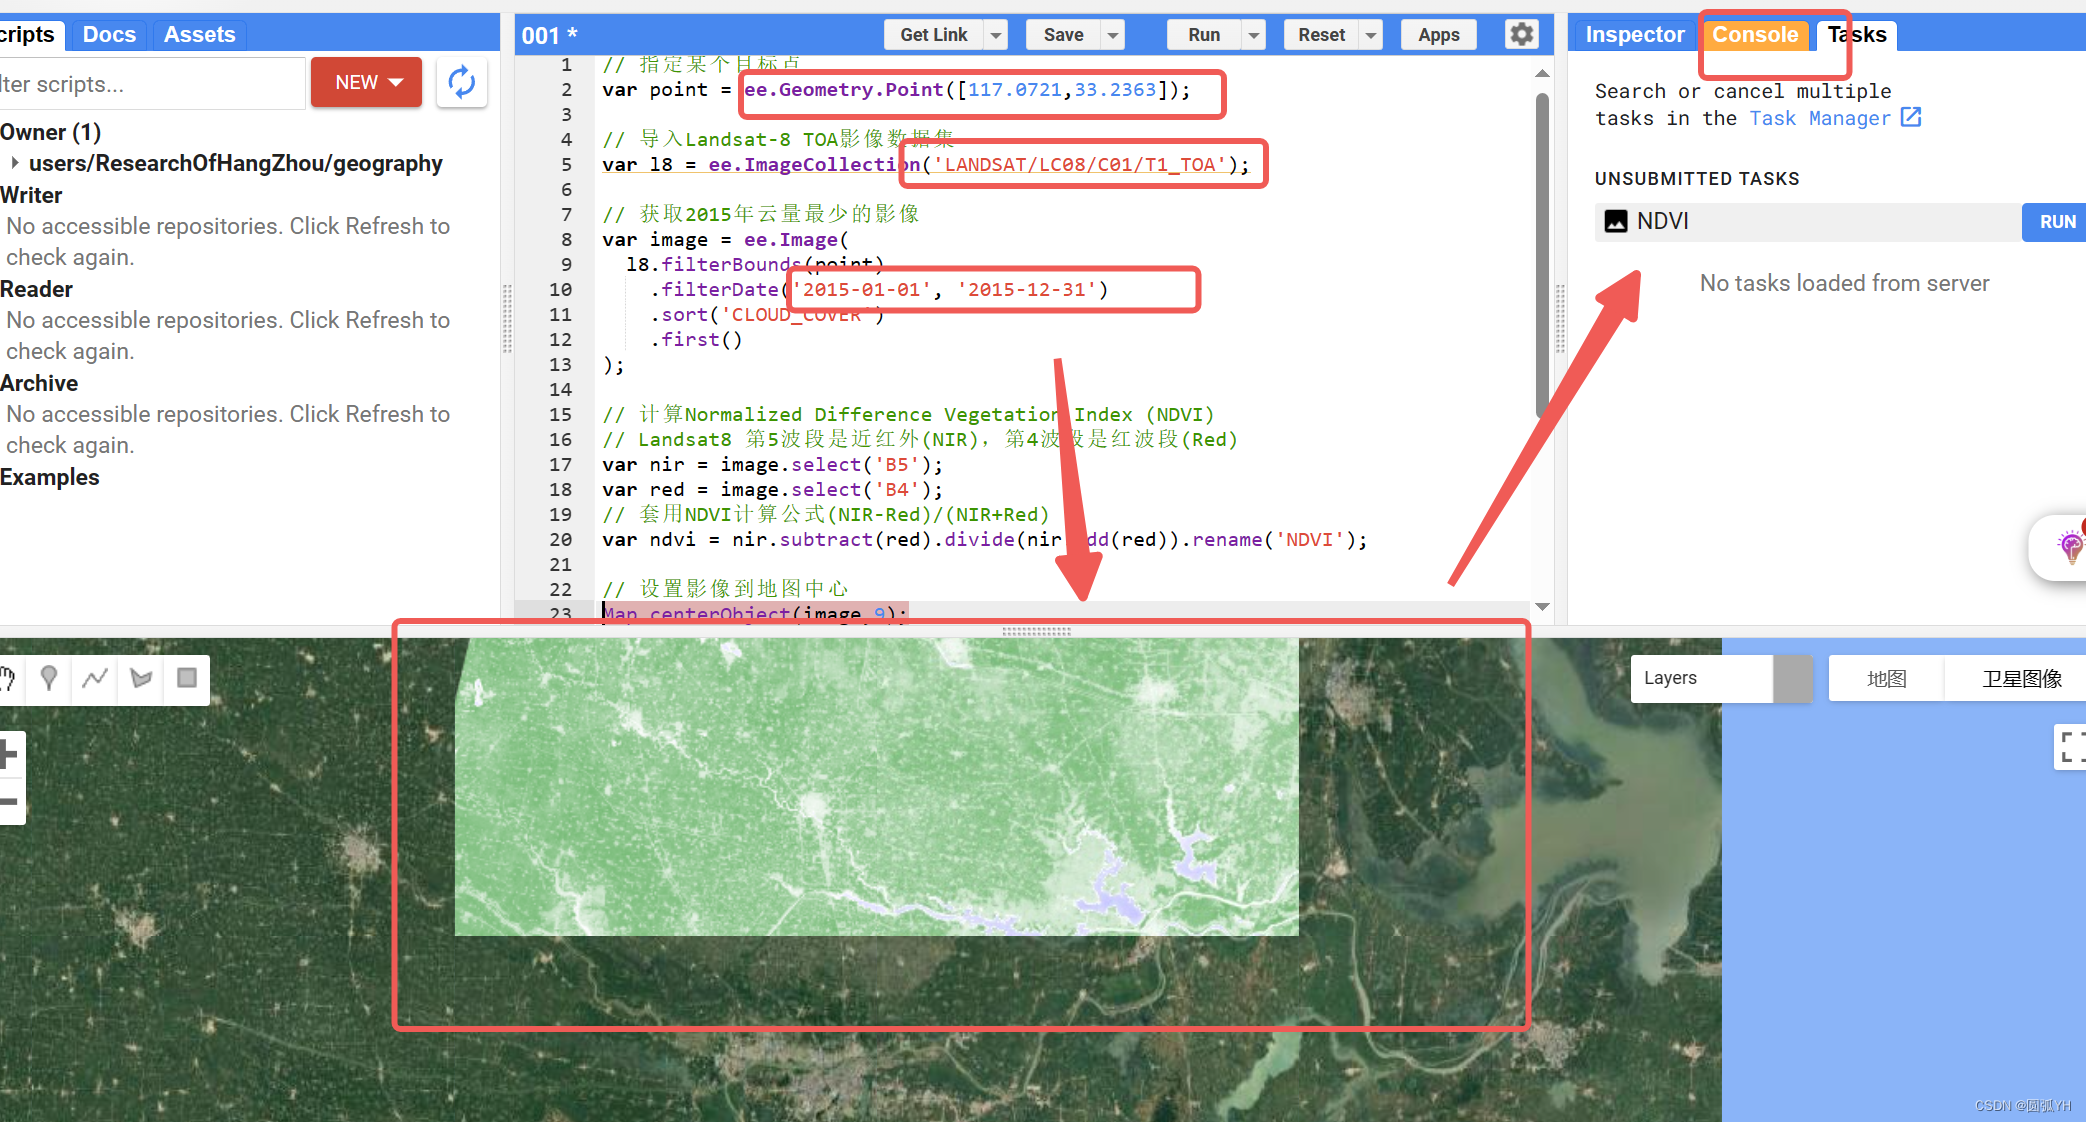Select the draw polygon shape tool
Screen dimensions: 2086x1122
click(141, 679)
